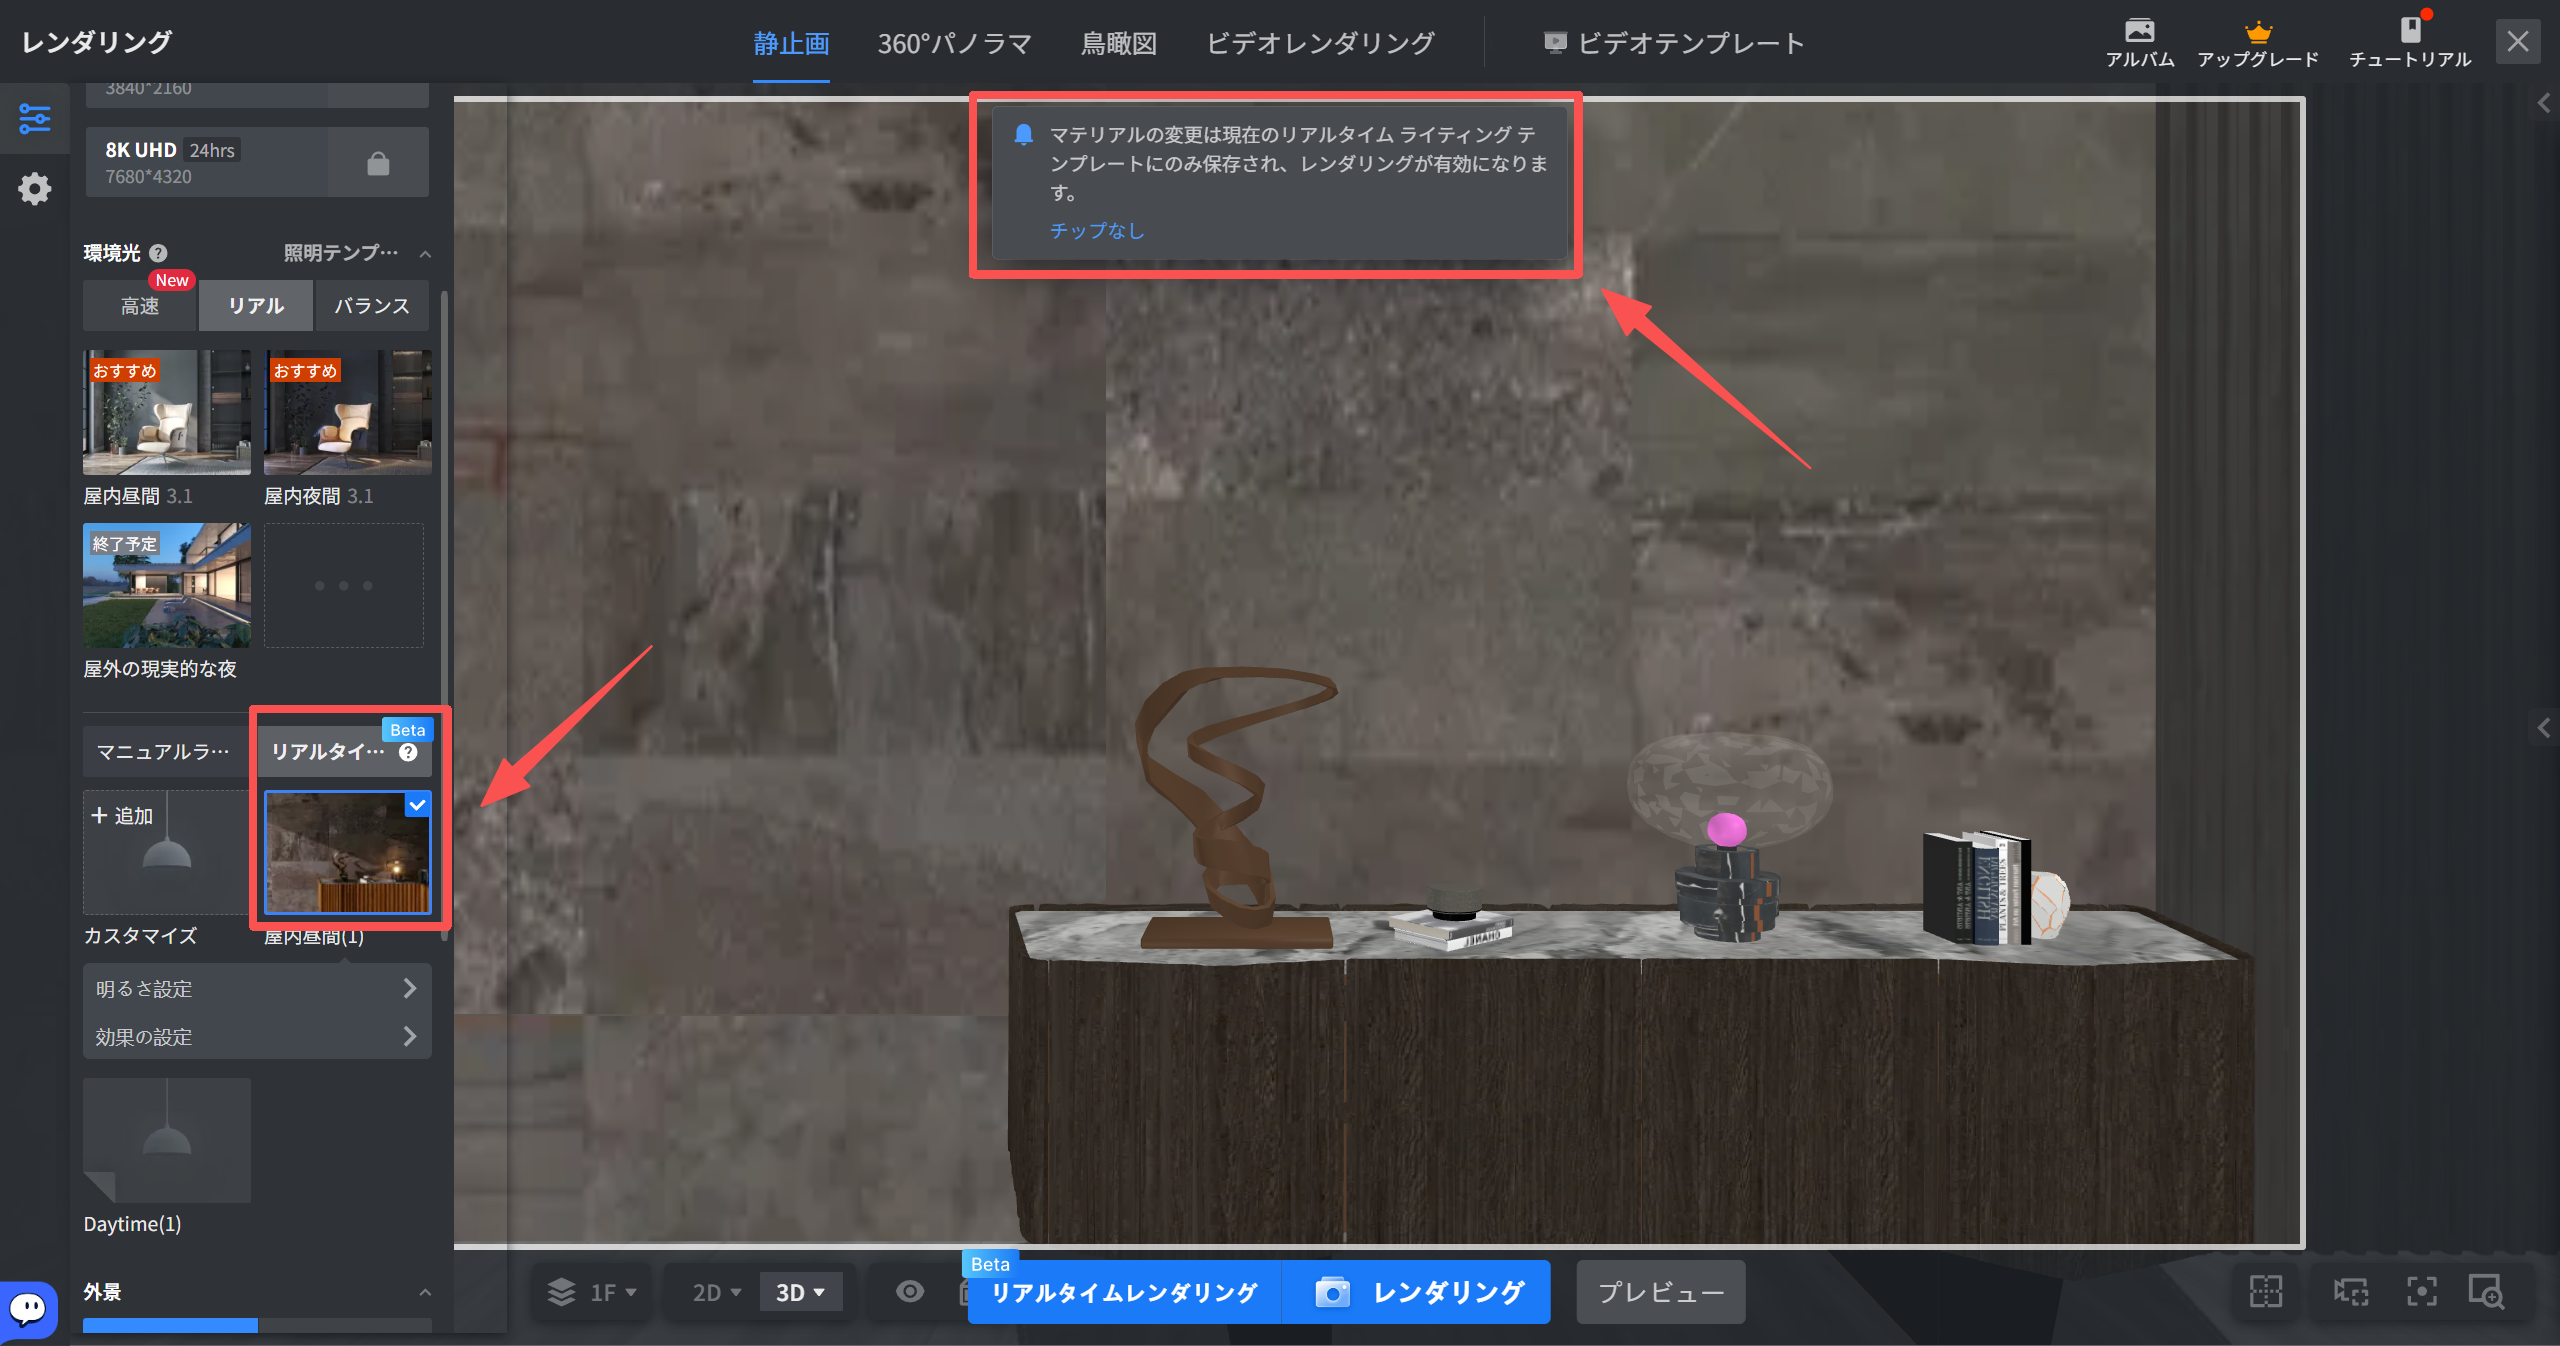Screen dimensions: 2560x1346
Task: Click the ＋追加 customize lighting button
Action: (166, 852)
